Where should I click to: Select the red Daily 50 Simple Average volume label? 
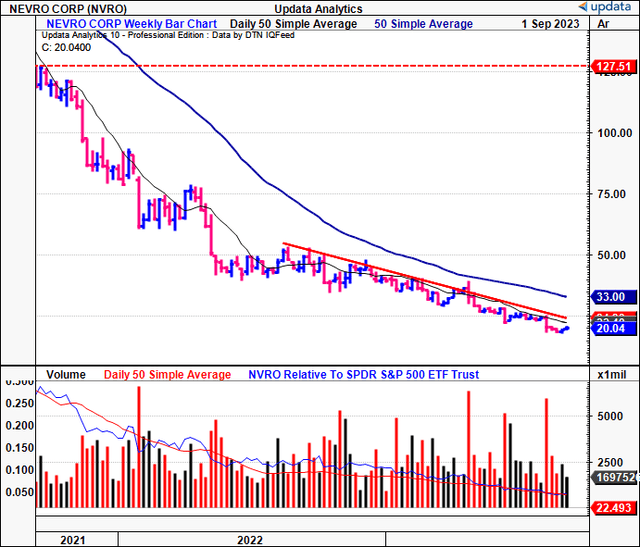tap(167, 374)
